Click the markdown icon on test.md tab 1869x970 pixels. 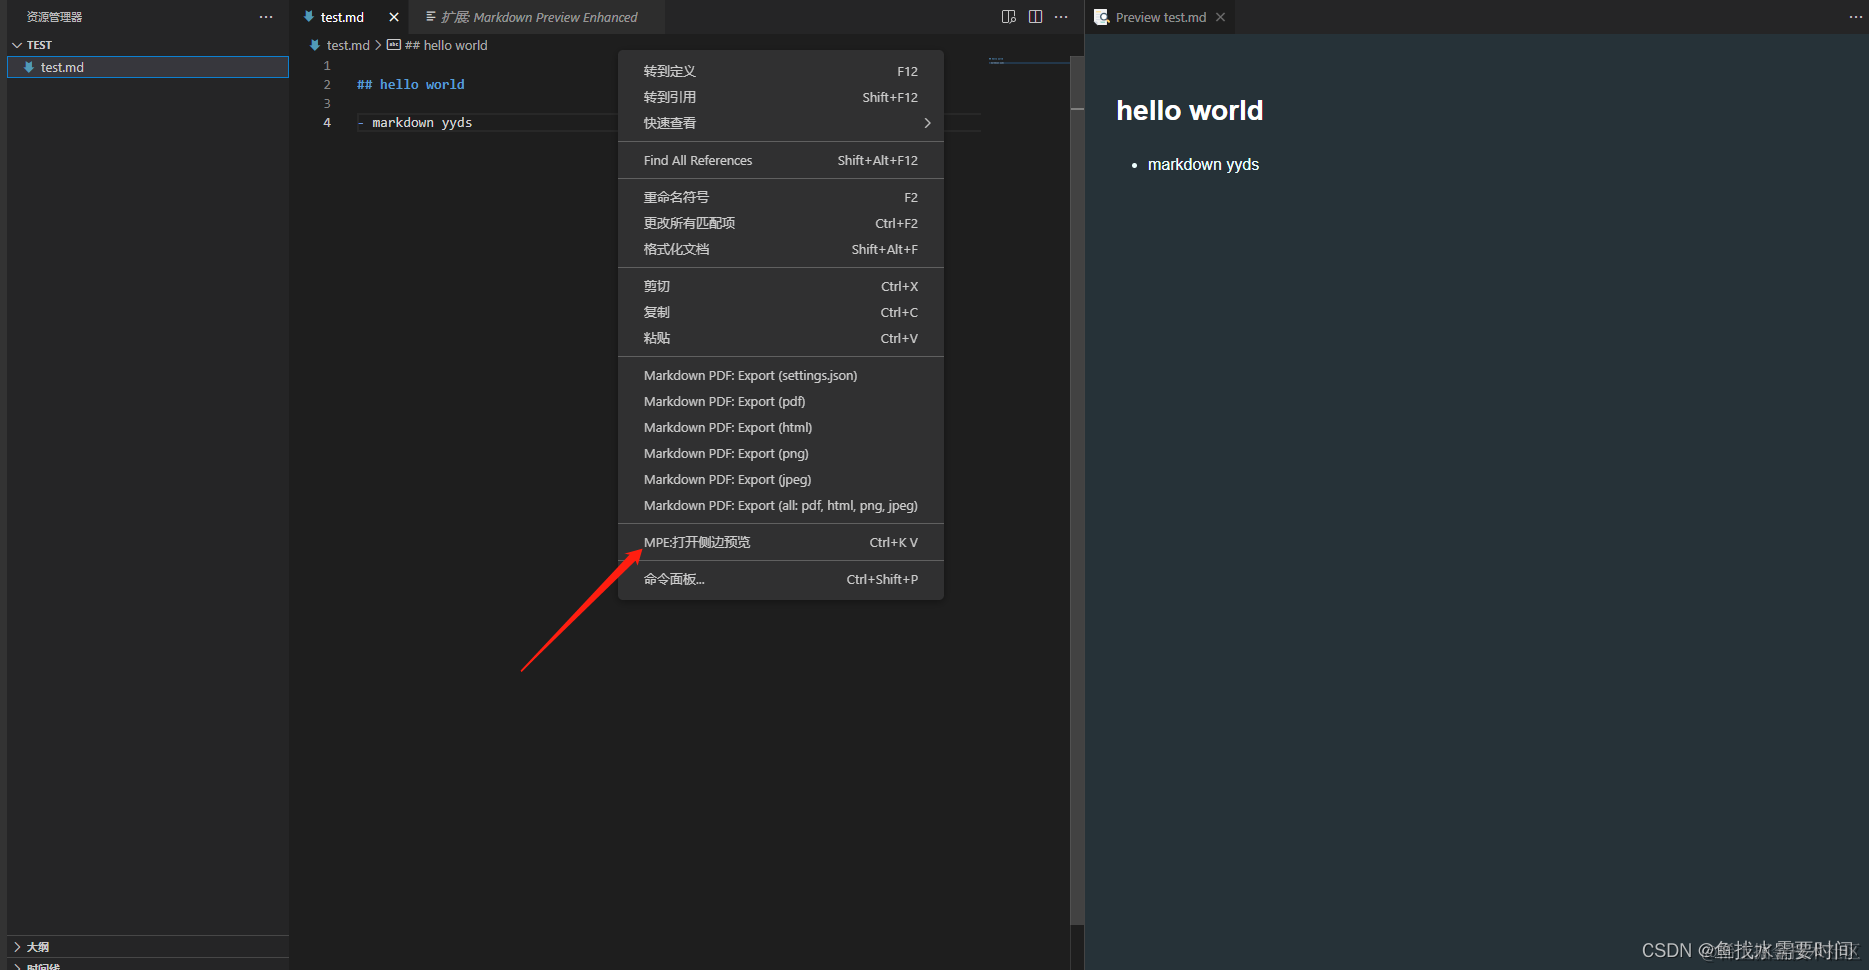309,17
